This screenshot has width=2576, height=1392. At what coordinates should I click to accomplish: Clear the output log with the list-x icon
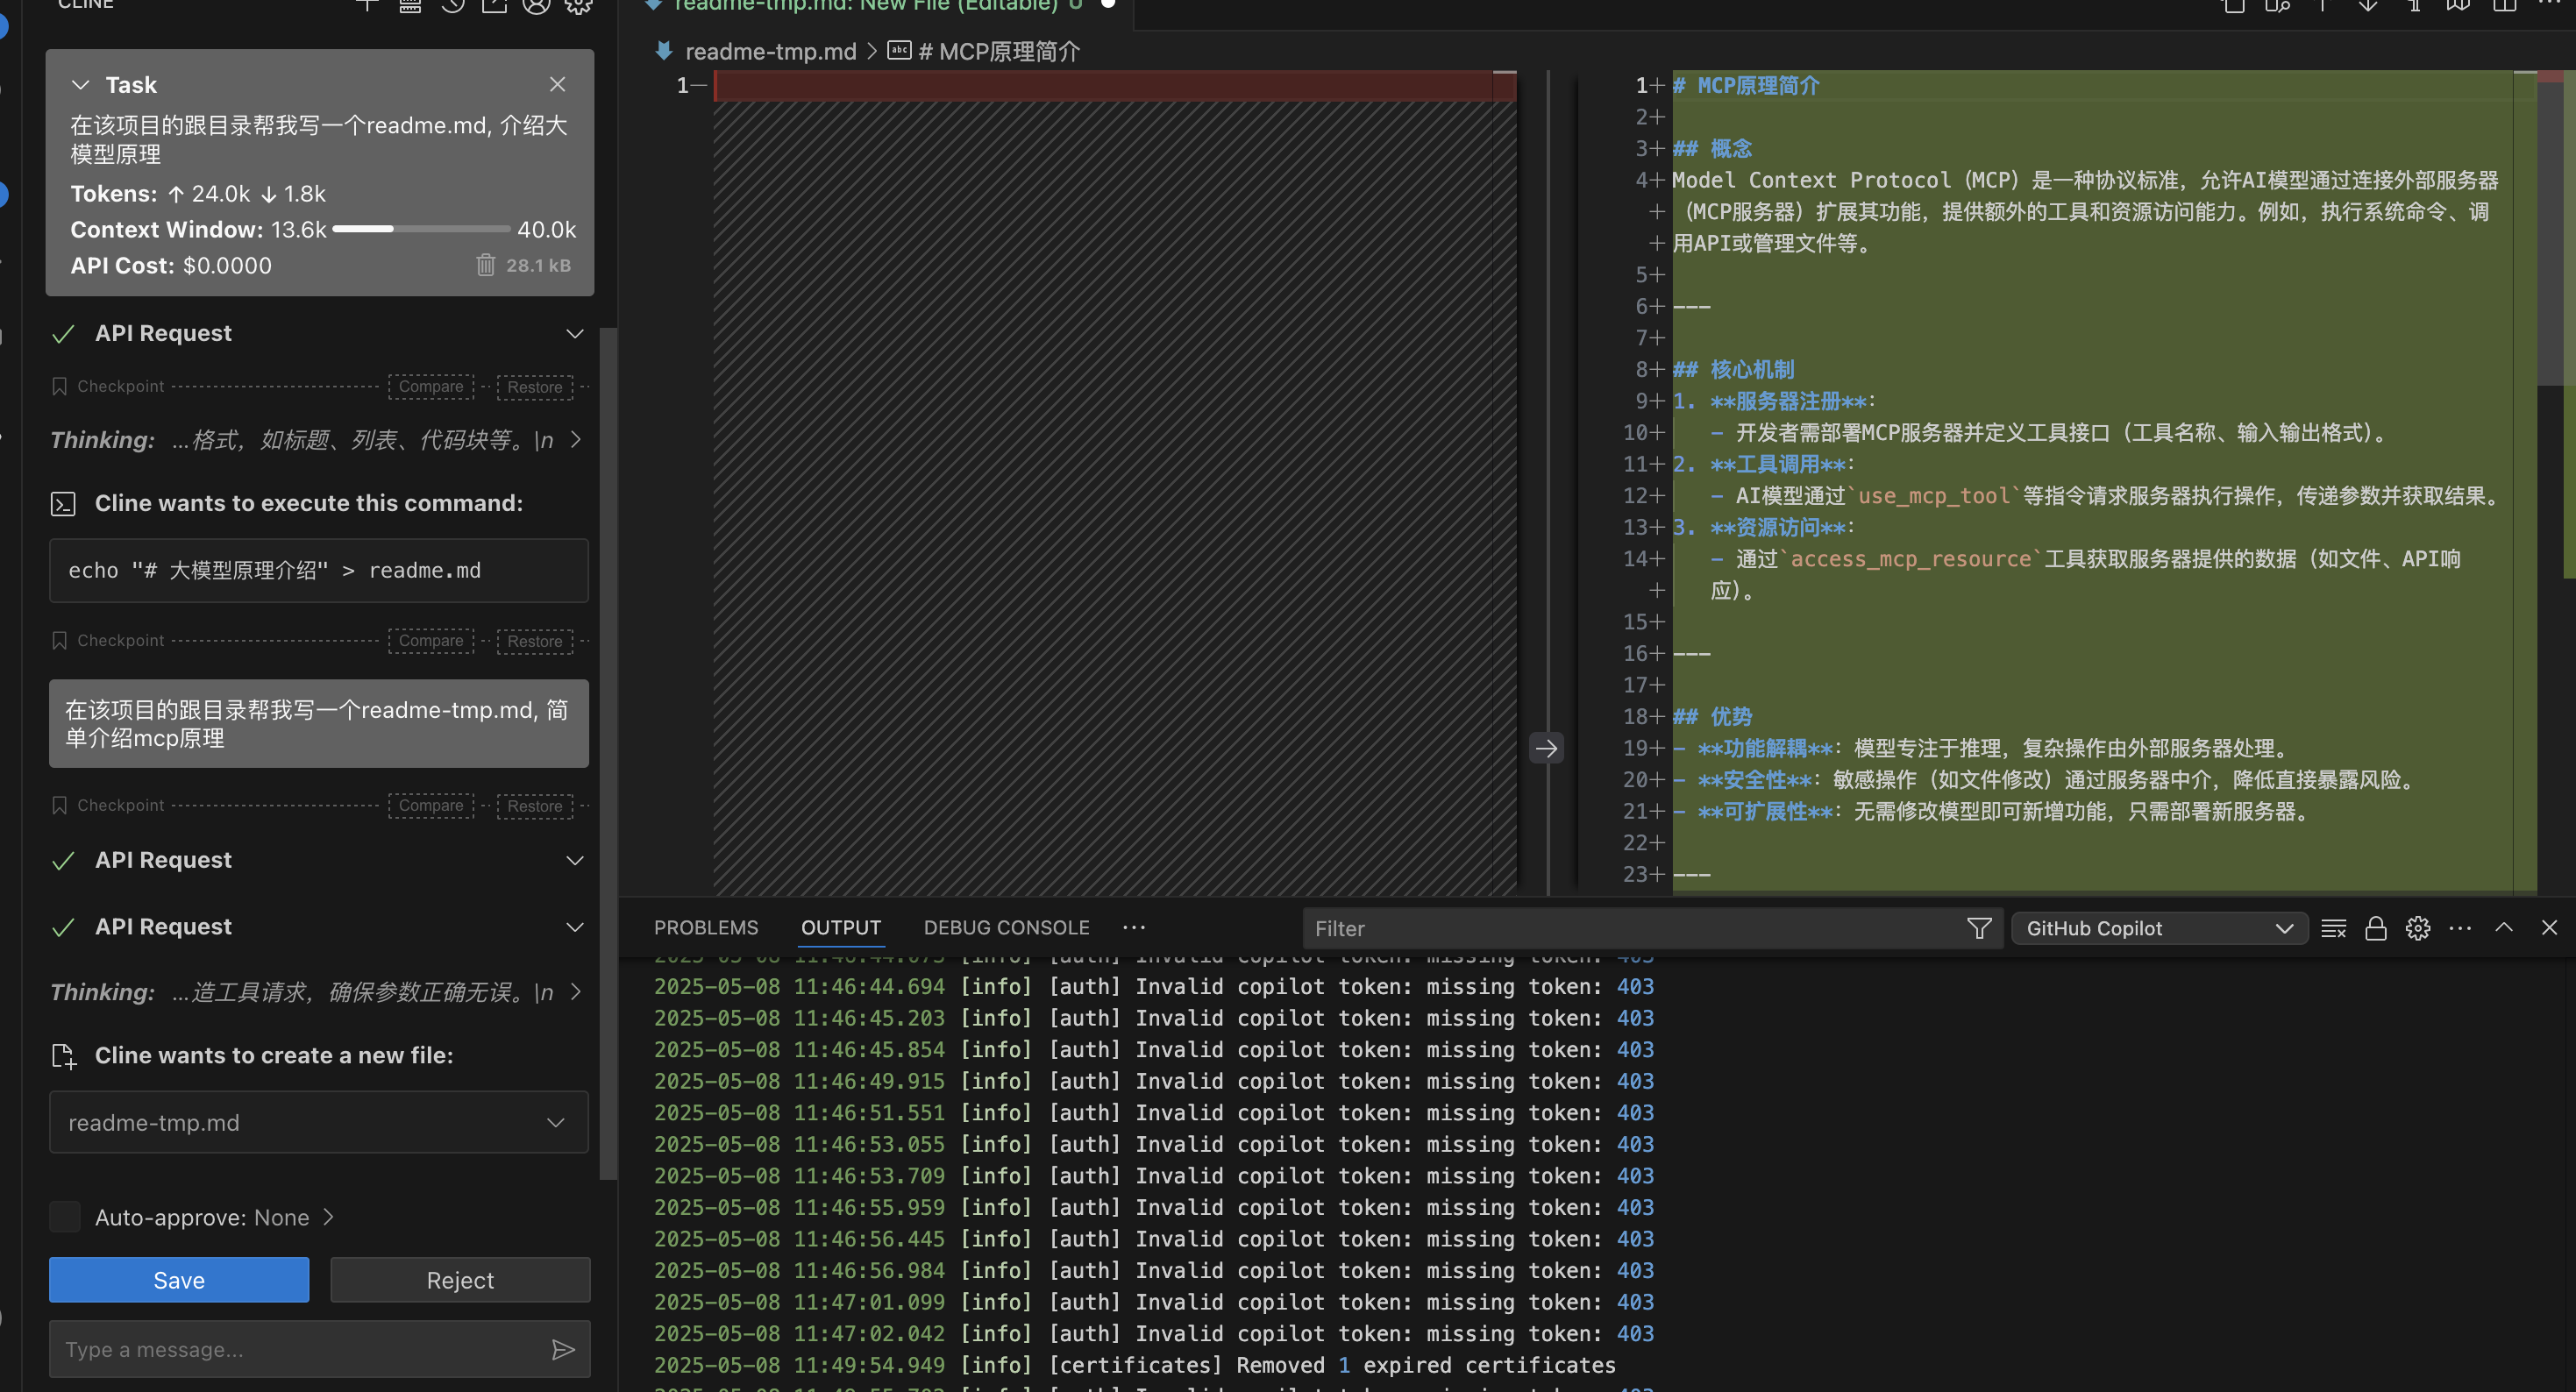(2333, 928)
